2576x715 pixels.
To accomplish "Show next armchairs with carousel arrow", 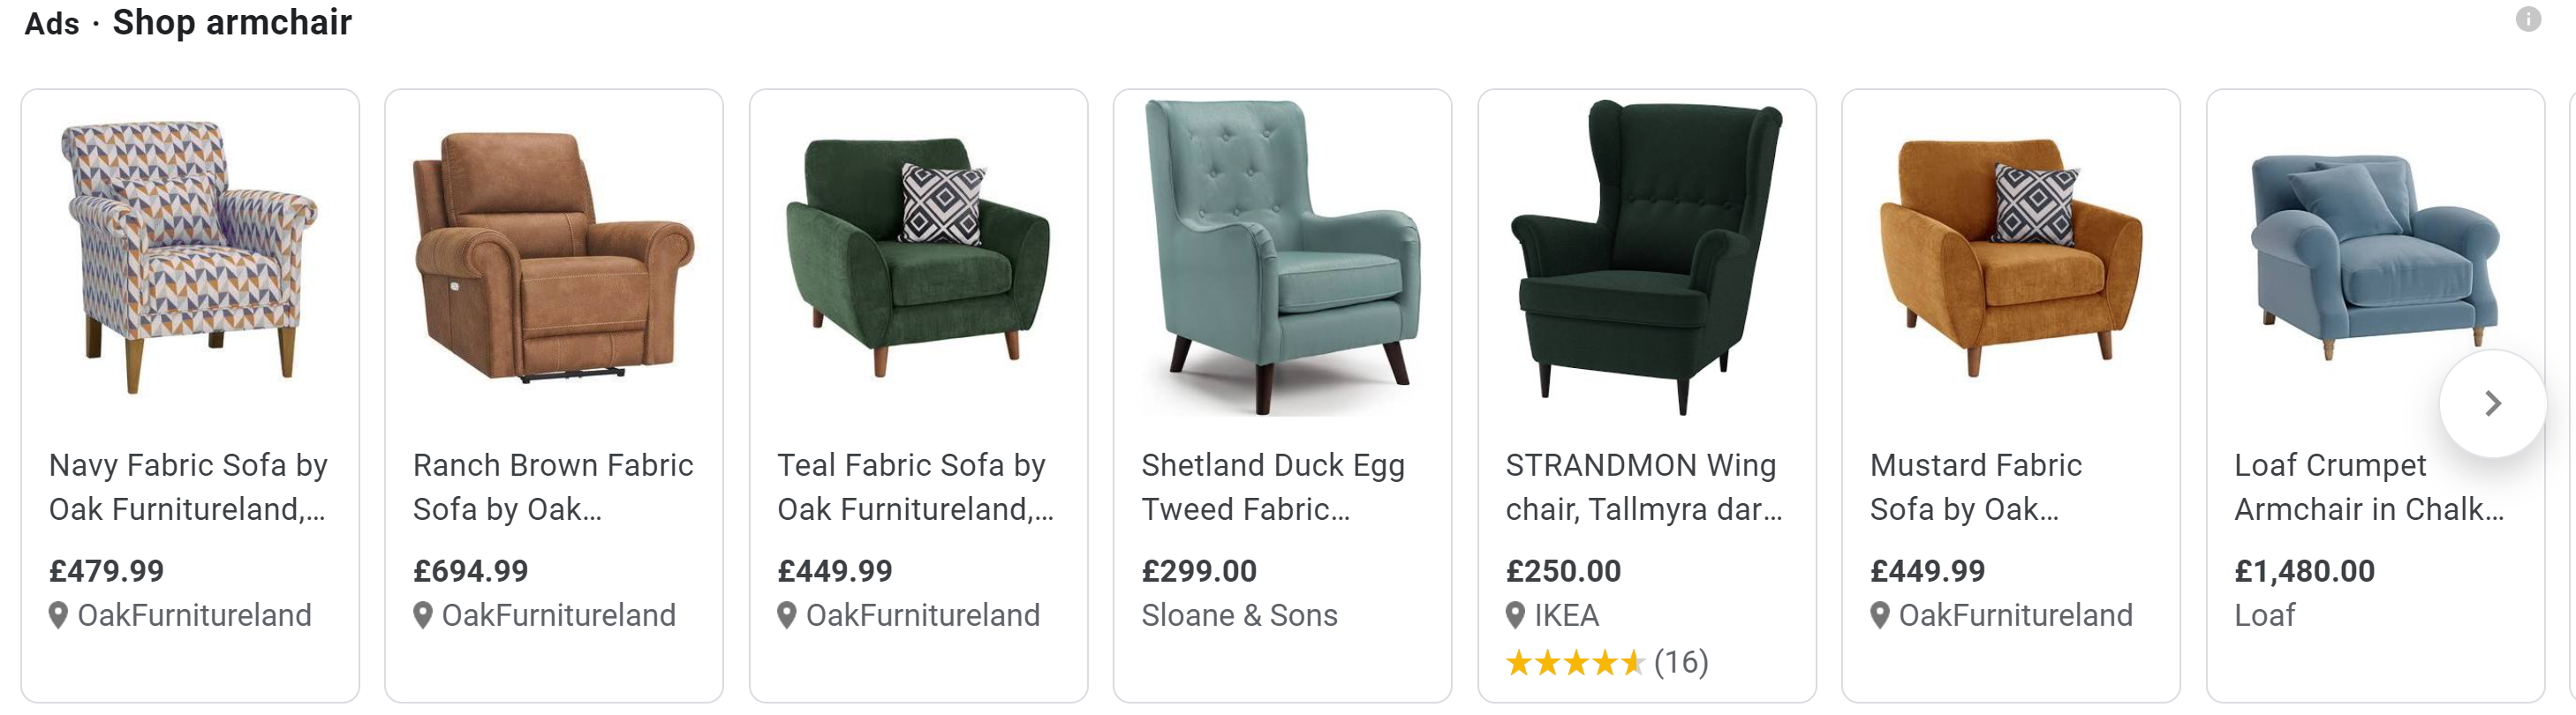I will [x=2492, y=404].
